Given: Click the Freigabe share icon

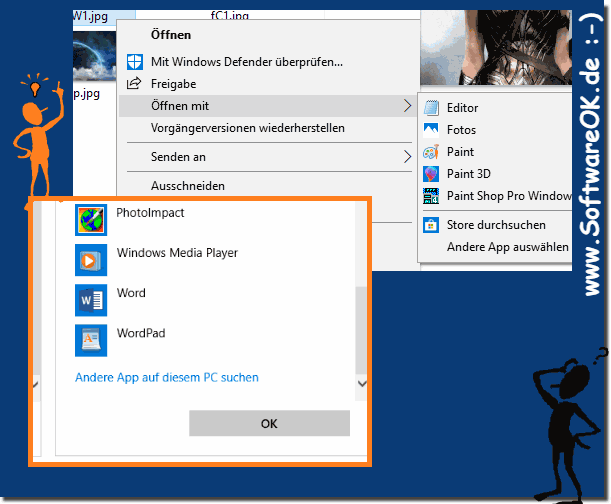Looking at the screenshot, I should 134,83.
